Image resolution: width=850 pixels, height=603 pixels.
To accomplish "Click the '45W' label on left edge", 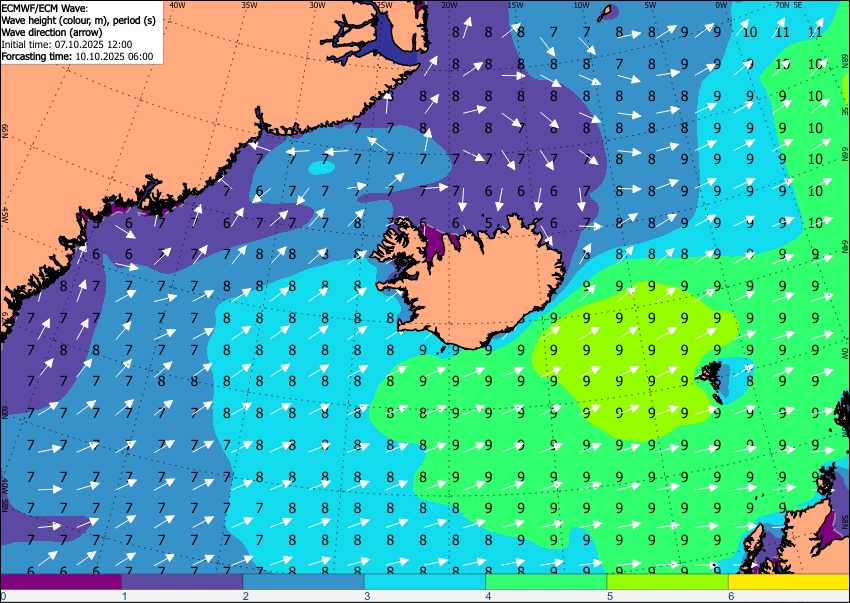I will coord(5,215).
